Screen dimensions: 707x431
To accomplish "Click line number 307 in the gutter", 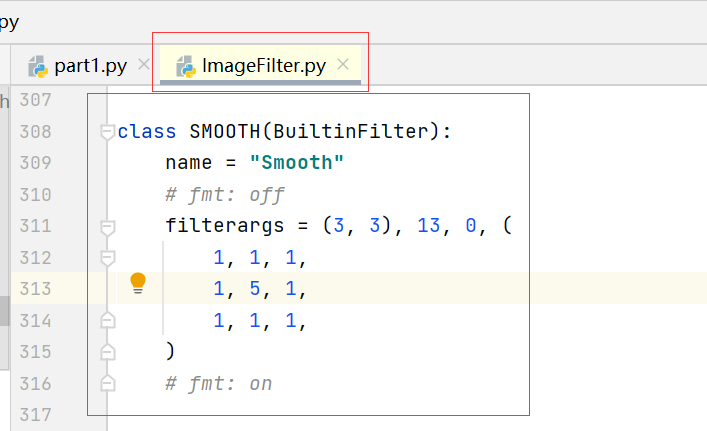I will (36, 100).
